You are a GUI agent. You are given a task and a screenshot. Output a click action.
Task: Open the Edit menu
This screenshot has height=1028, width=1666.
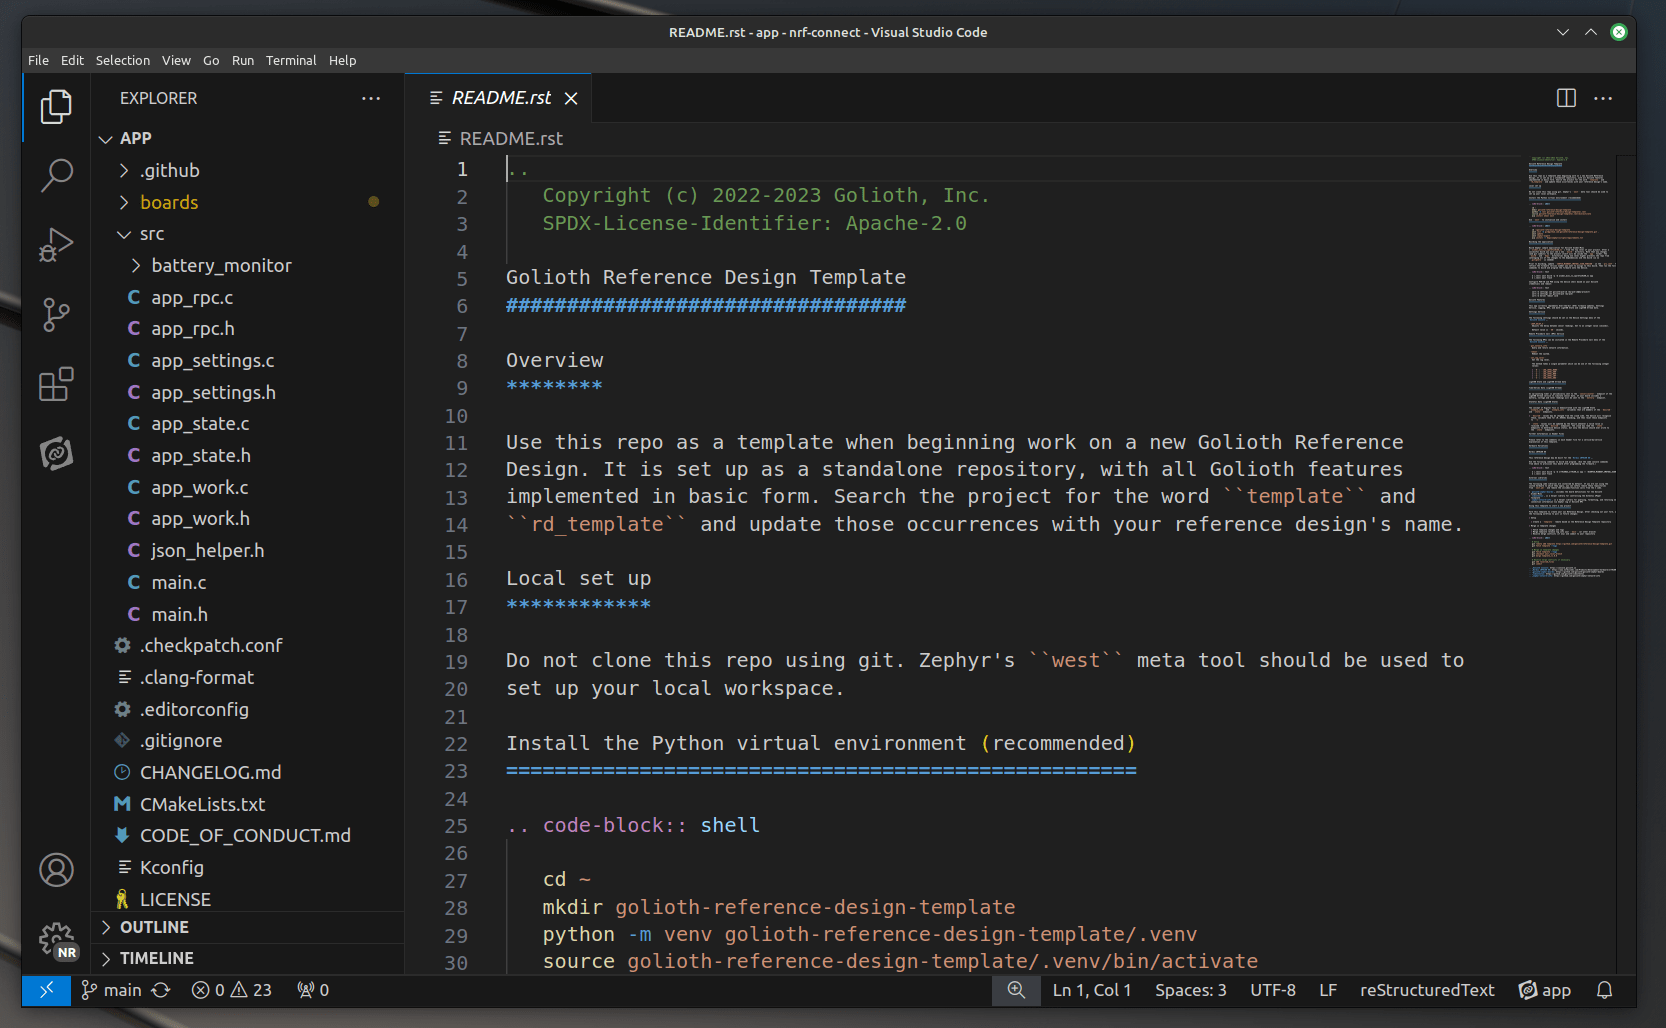point(72,60)
